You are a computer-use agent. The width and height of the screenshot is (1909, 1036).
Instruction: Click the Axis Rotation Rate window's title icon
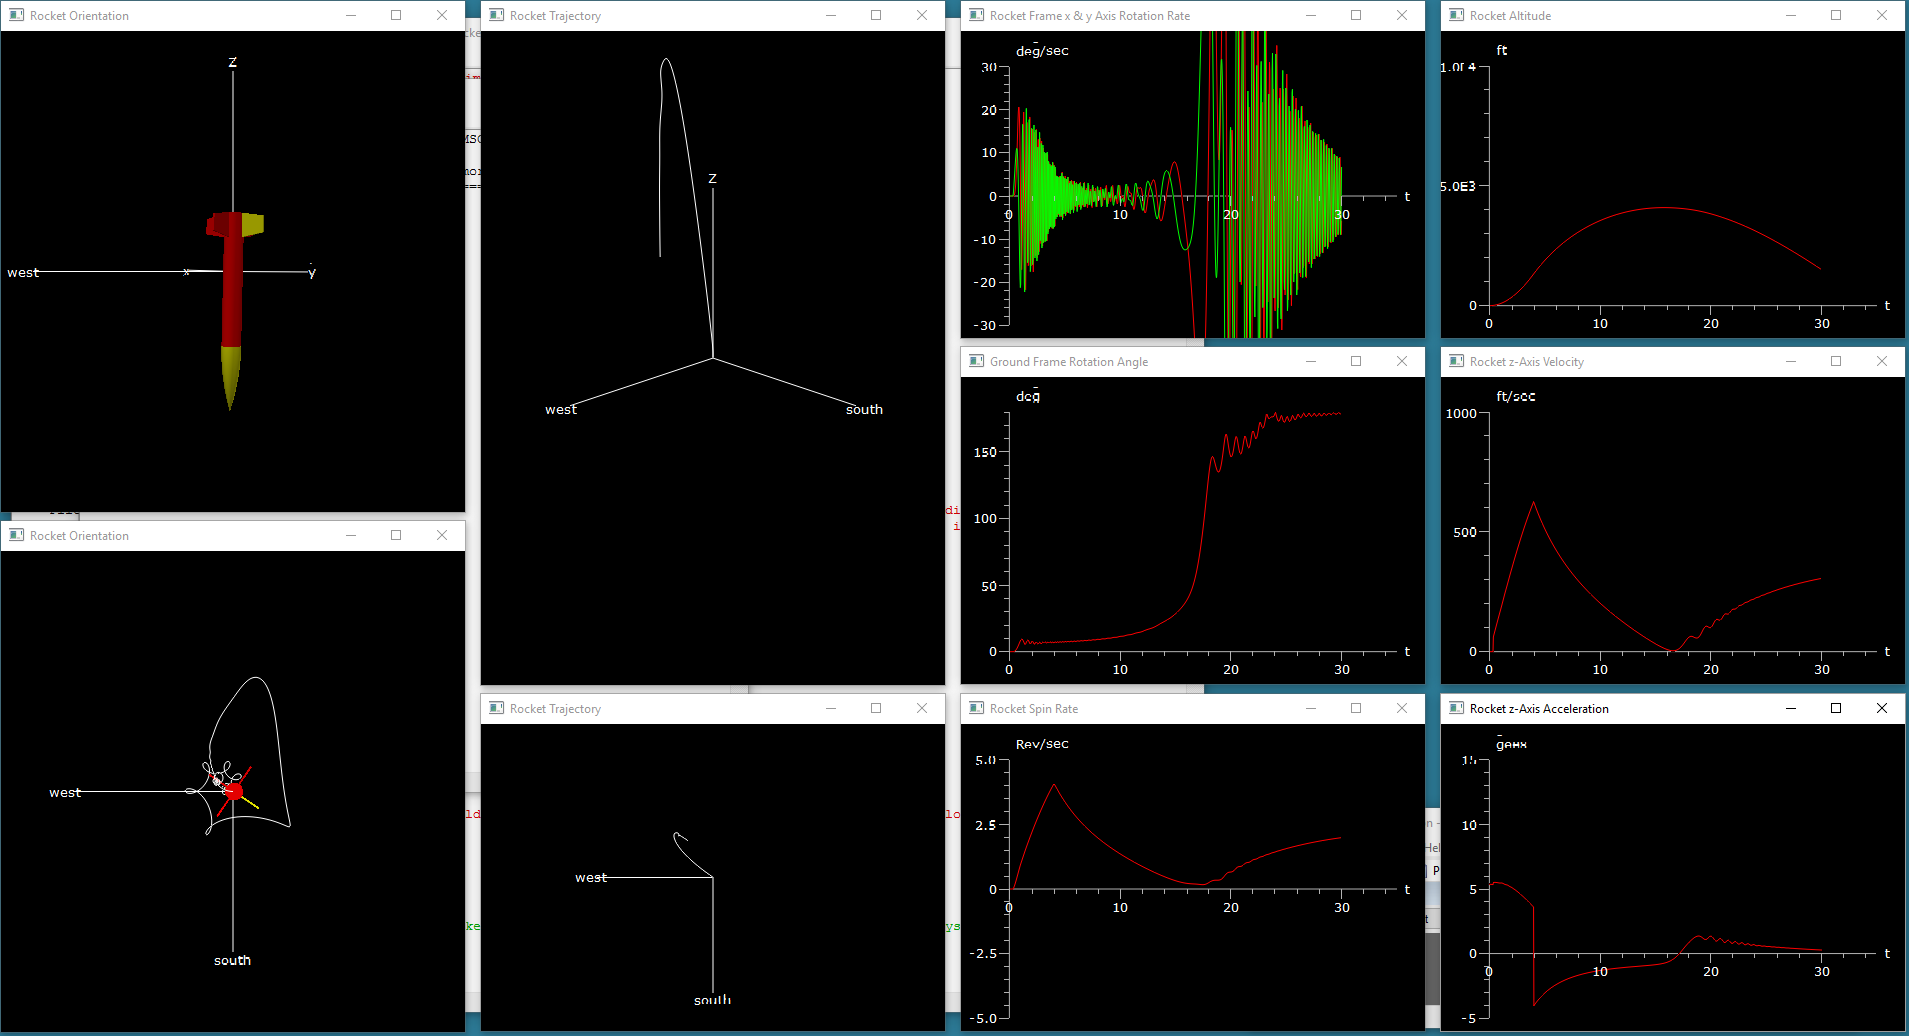(x=977, y=15)
